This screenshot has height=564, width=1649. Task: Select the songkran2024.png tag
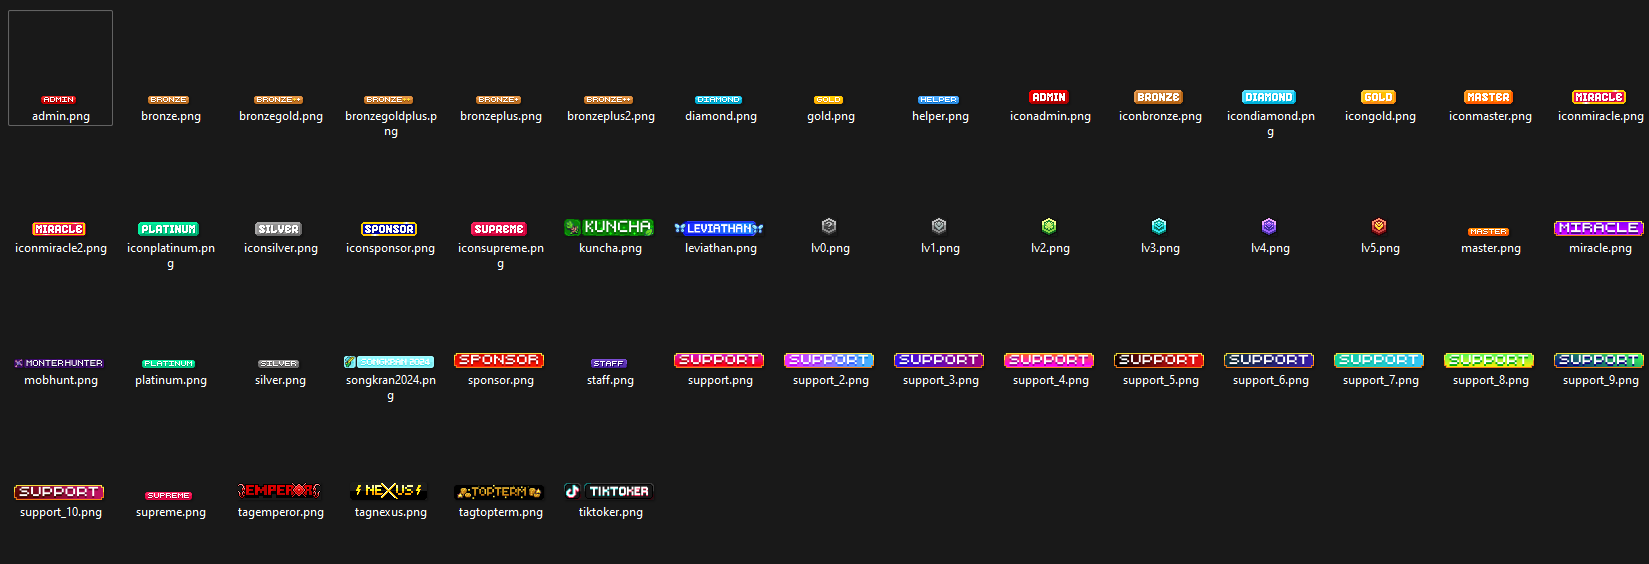389,362
